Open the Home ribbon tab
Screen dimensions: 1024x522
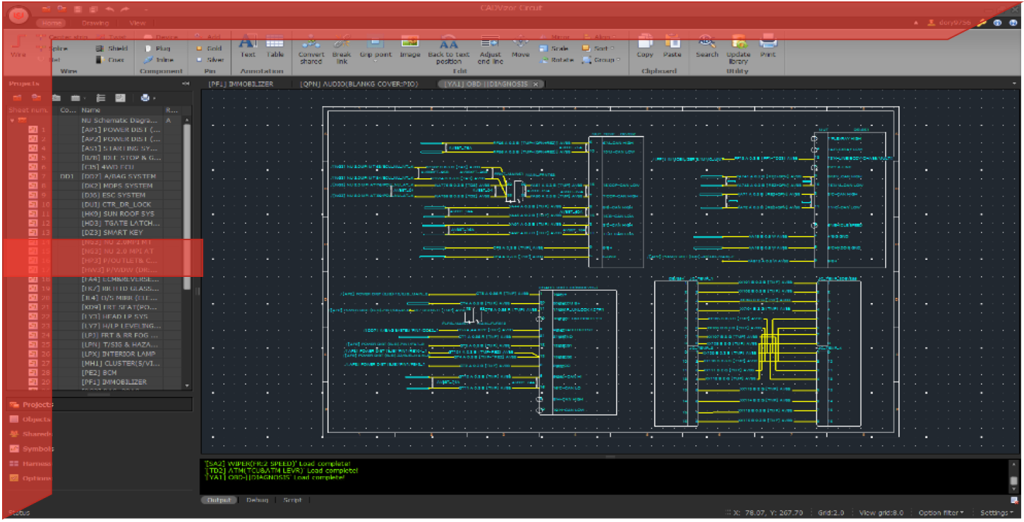click(x=52, y=23)
